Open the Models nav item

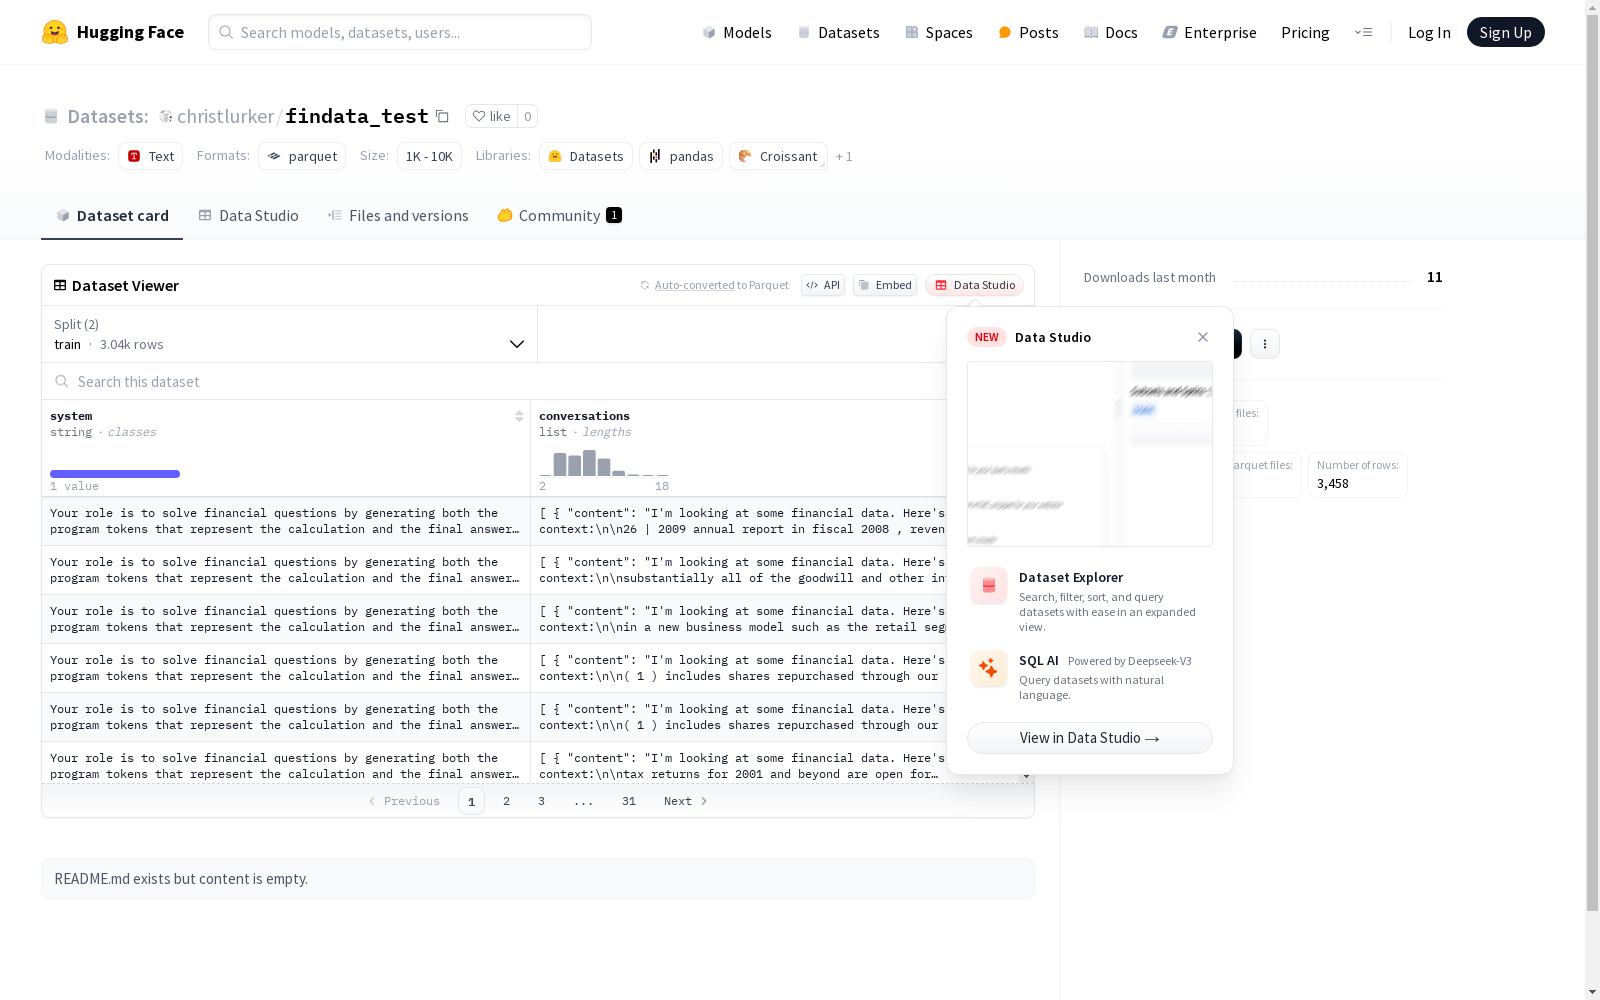tap(737, 32)
